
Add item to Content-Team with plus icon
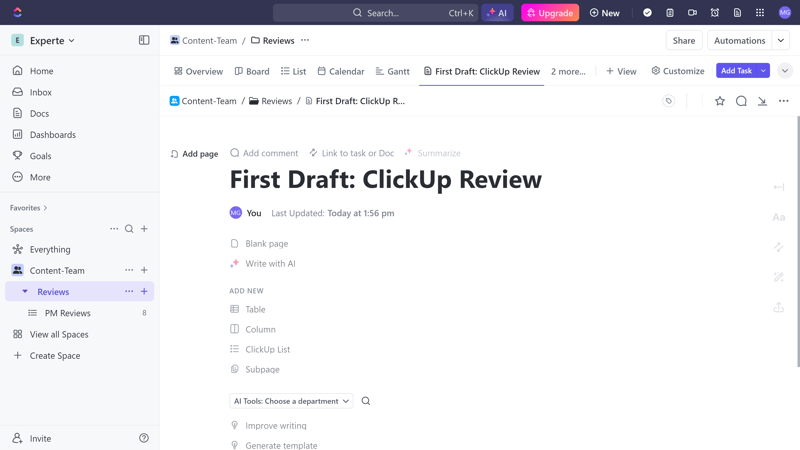(144, 270)
